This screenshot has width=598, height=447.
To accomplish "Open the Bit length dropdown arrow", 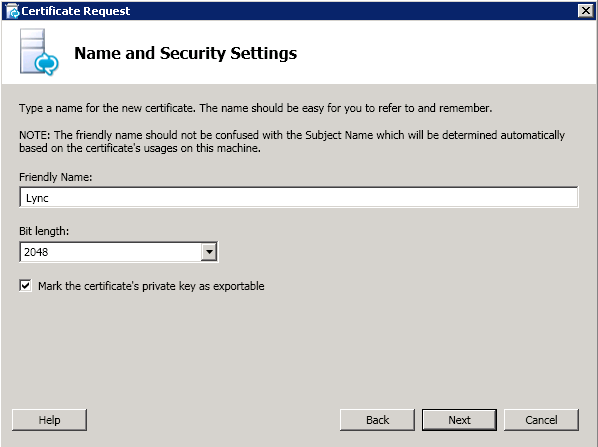I will click(209, 252).
